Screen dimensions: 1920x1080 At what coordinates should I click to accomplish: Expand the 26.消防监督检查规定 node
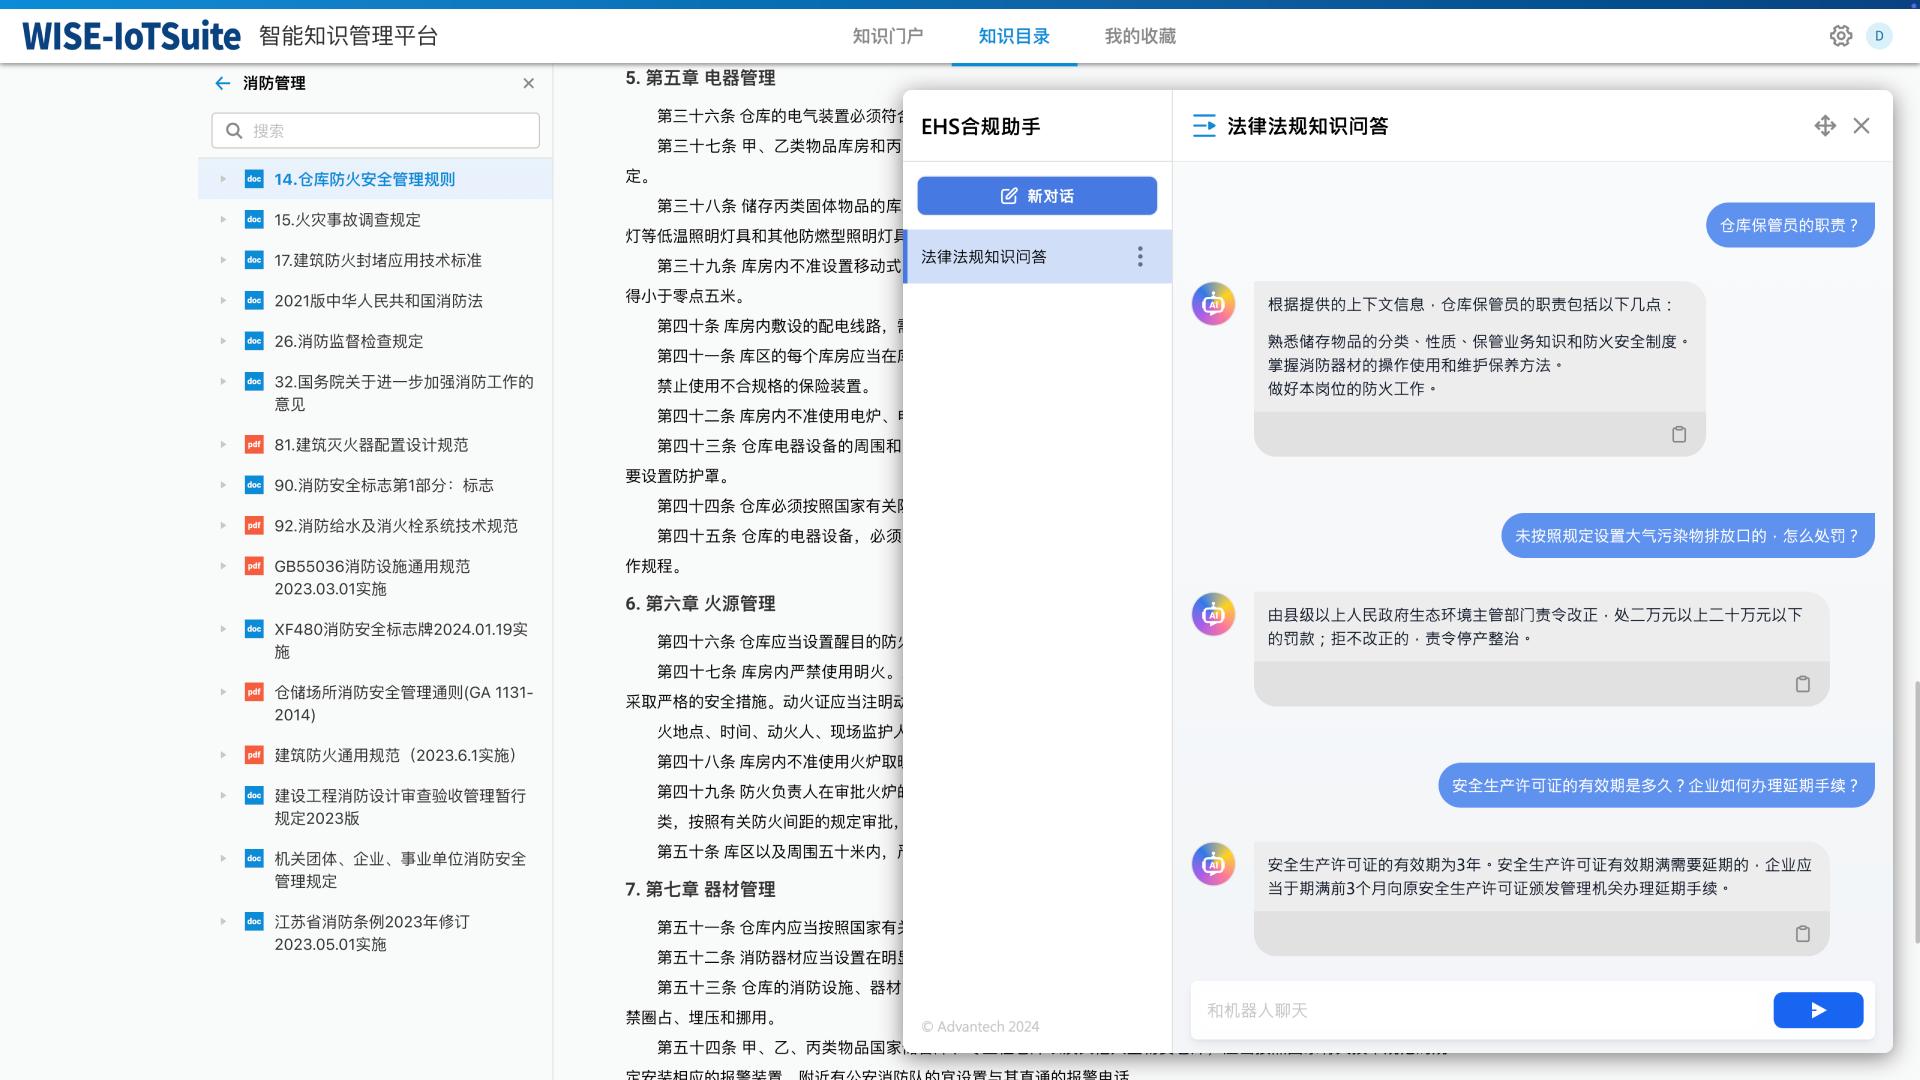pos(223,341)
